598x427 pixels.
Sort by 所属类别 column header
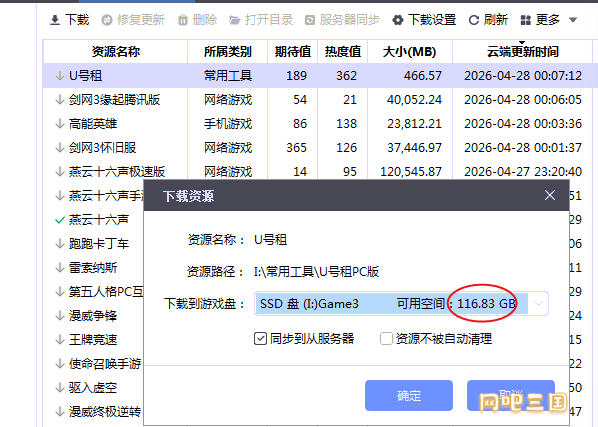227,51
